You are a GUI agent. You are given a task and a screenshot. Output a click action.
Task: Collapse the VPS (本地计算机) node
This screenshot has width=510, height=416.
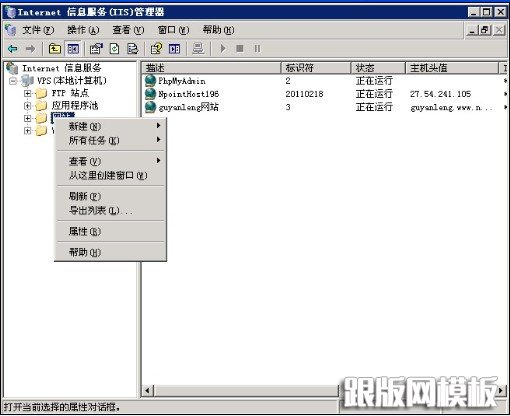click(x=13, y=81)
